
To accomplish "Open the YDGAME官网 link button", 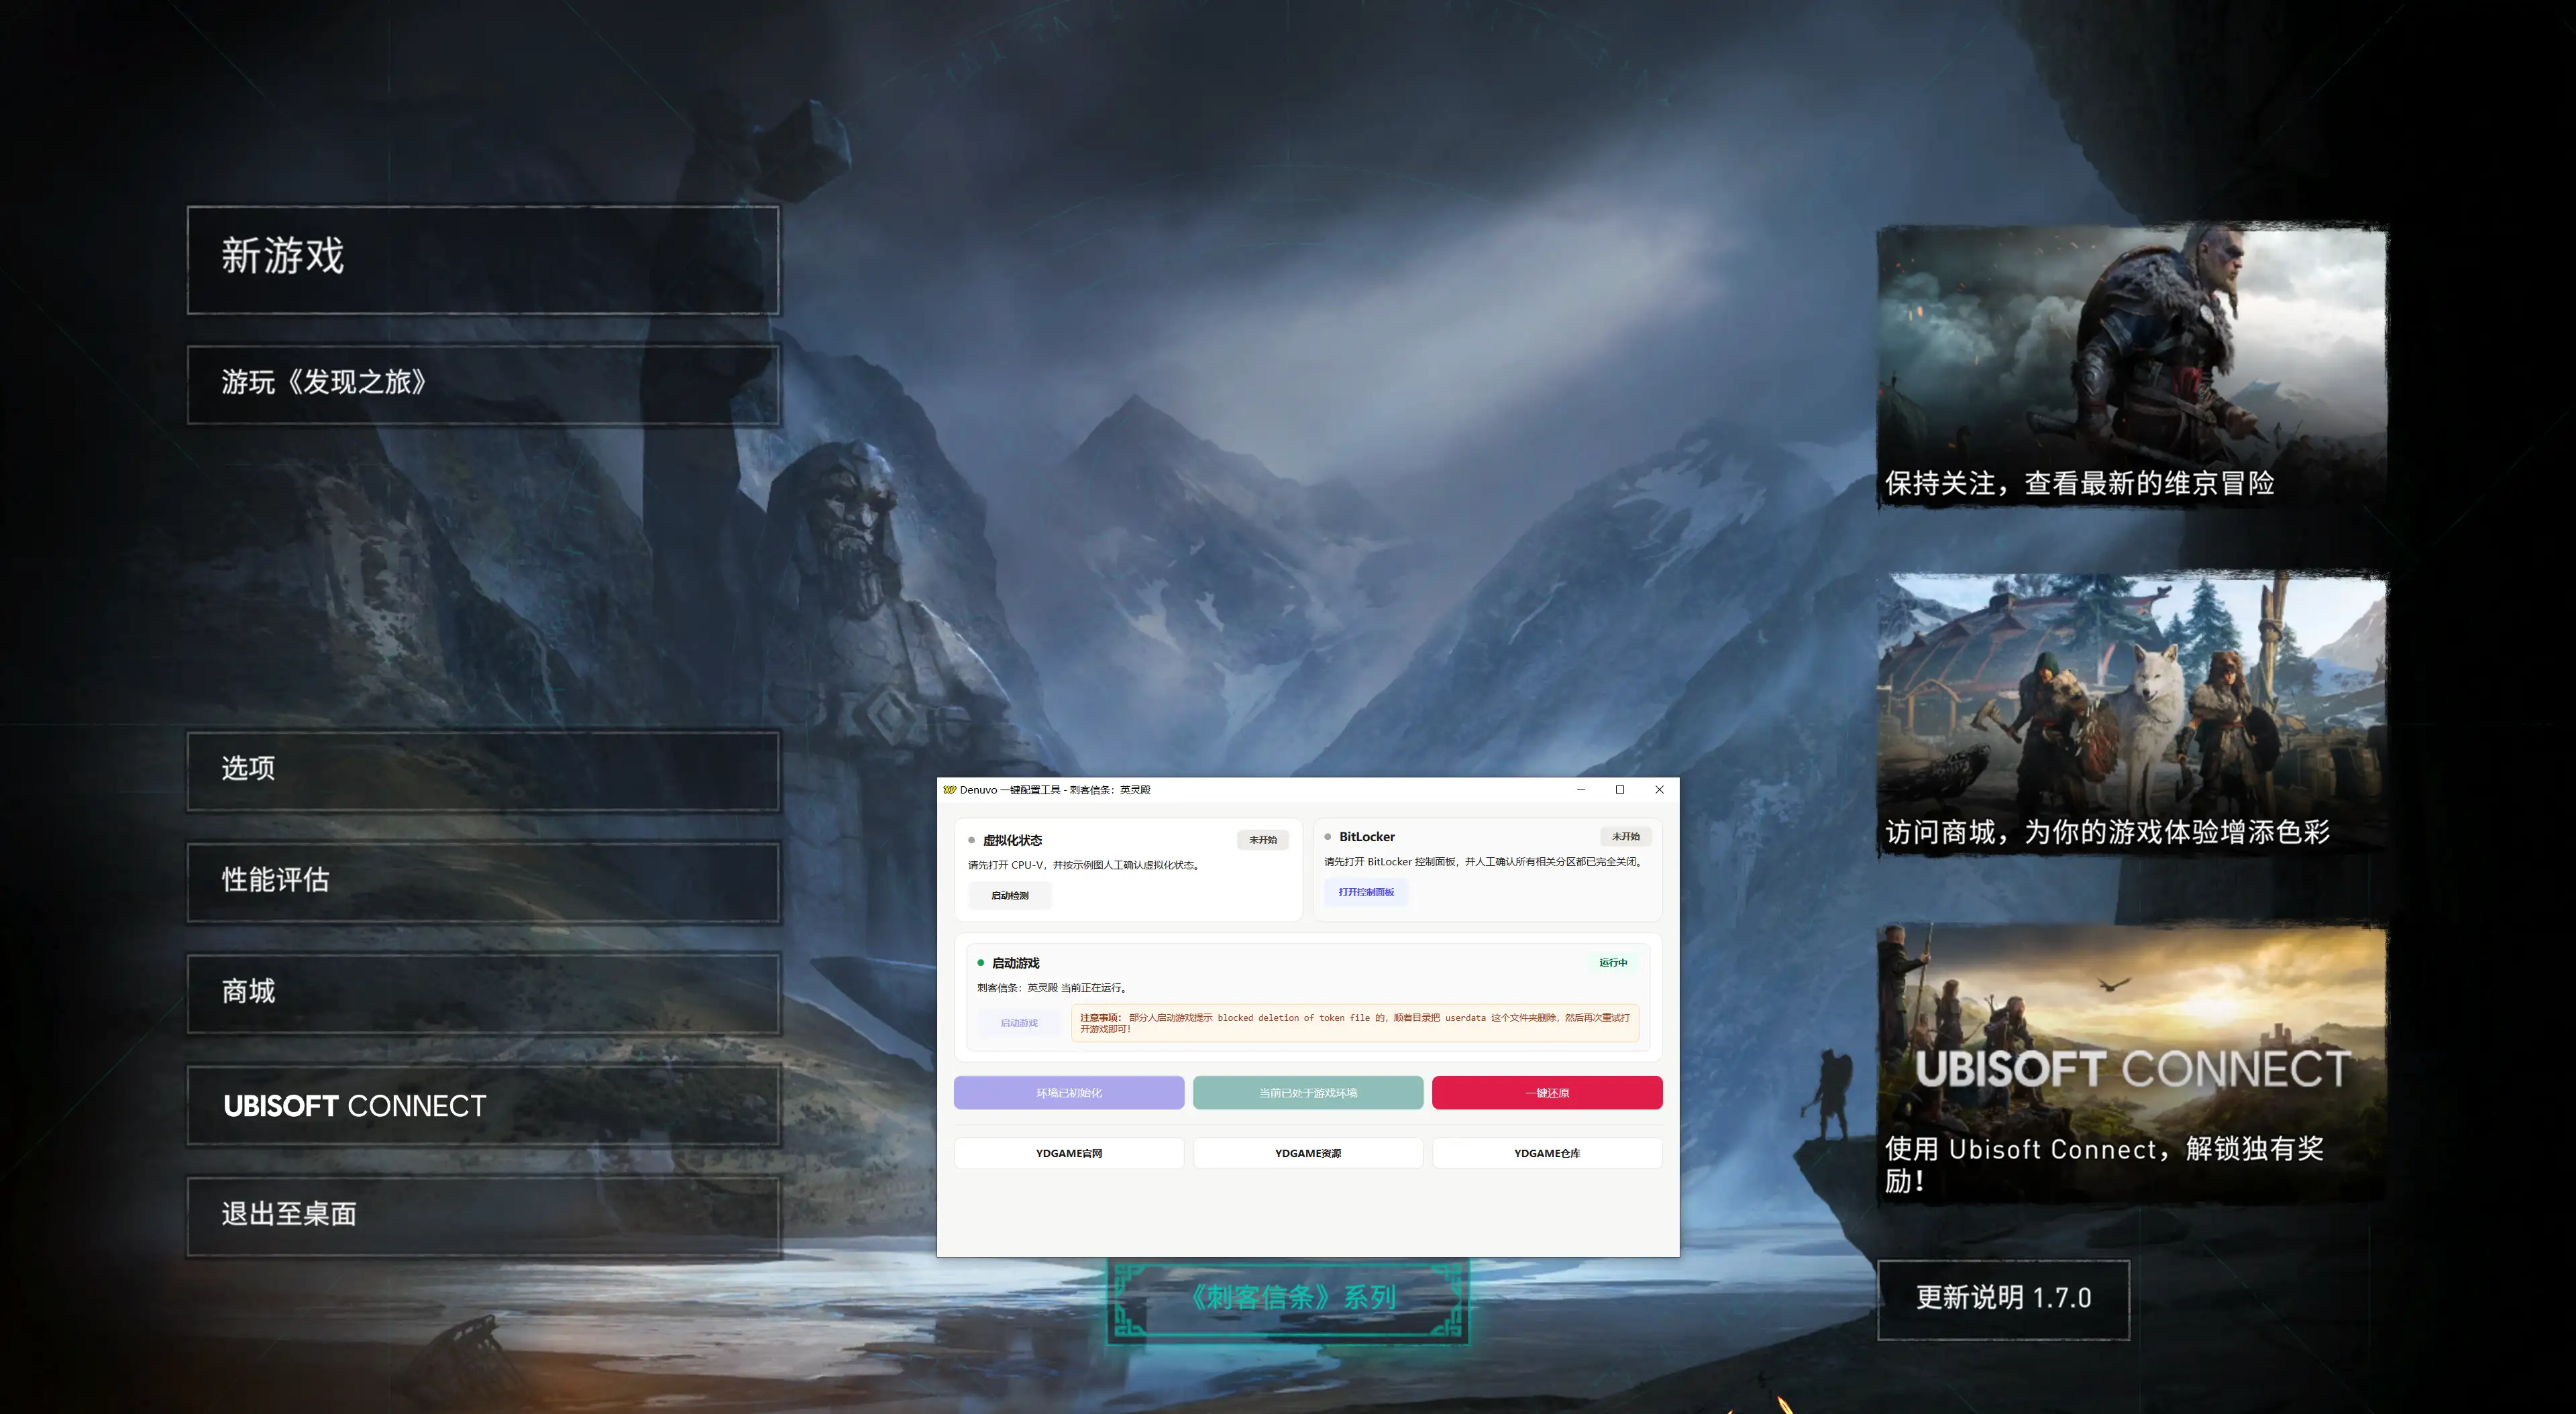I will (x=1069, y=1153).
